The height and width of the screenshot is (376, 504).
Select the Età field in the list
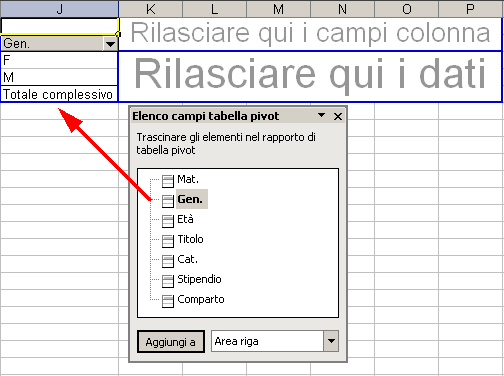point(185,219)
